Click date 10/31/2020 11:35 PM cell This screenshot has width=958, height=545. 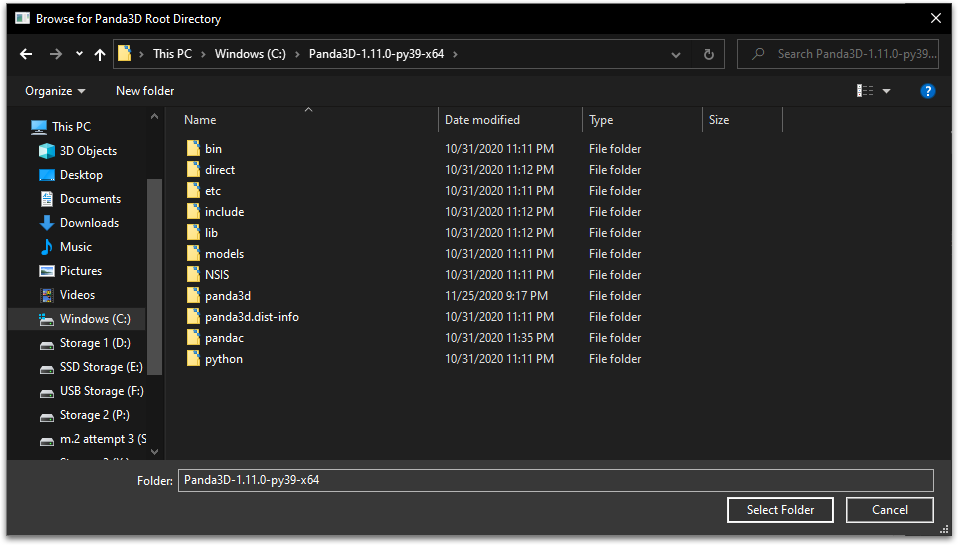[499, 338]
